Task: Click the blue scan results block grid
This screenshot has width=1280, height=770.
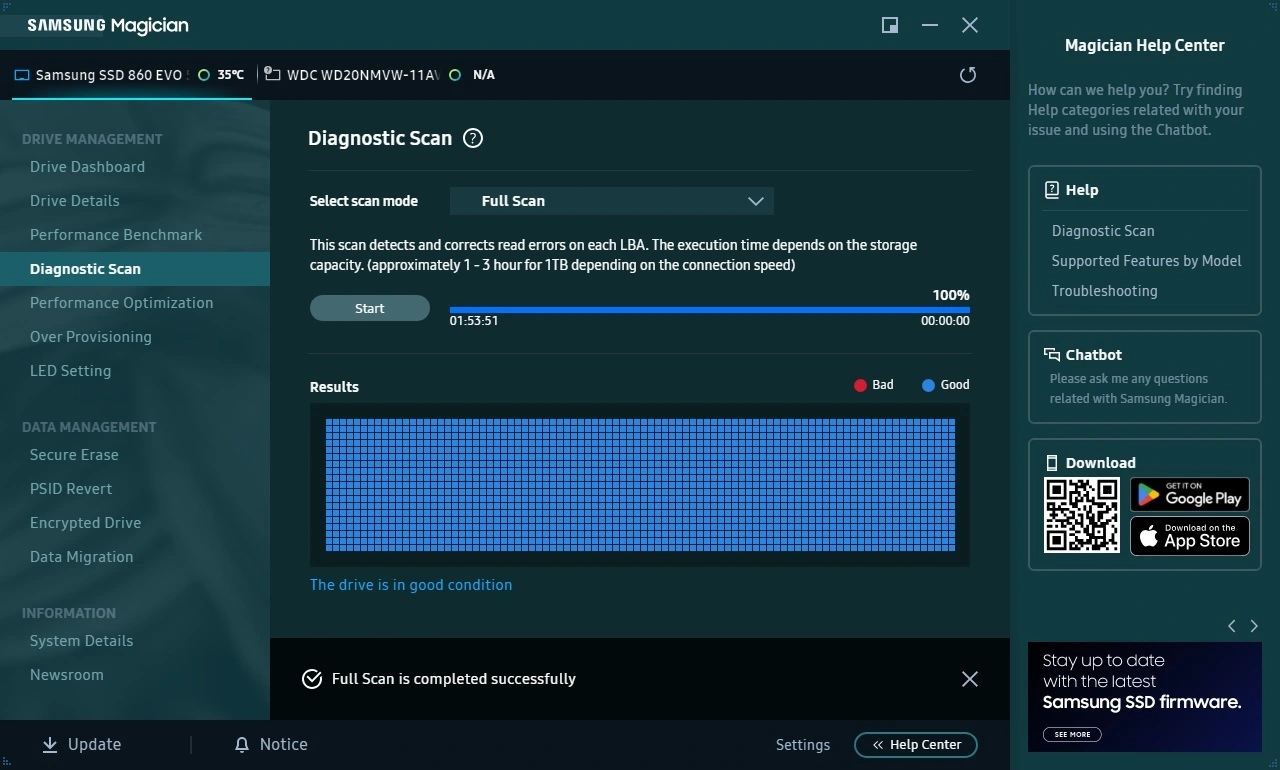Action: pyautogui.click(x=640, y=485)
